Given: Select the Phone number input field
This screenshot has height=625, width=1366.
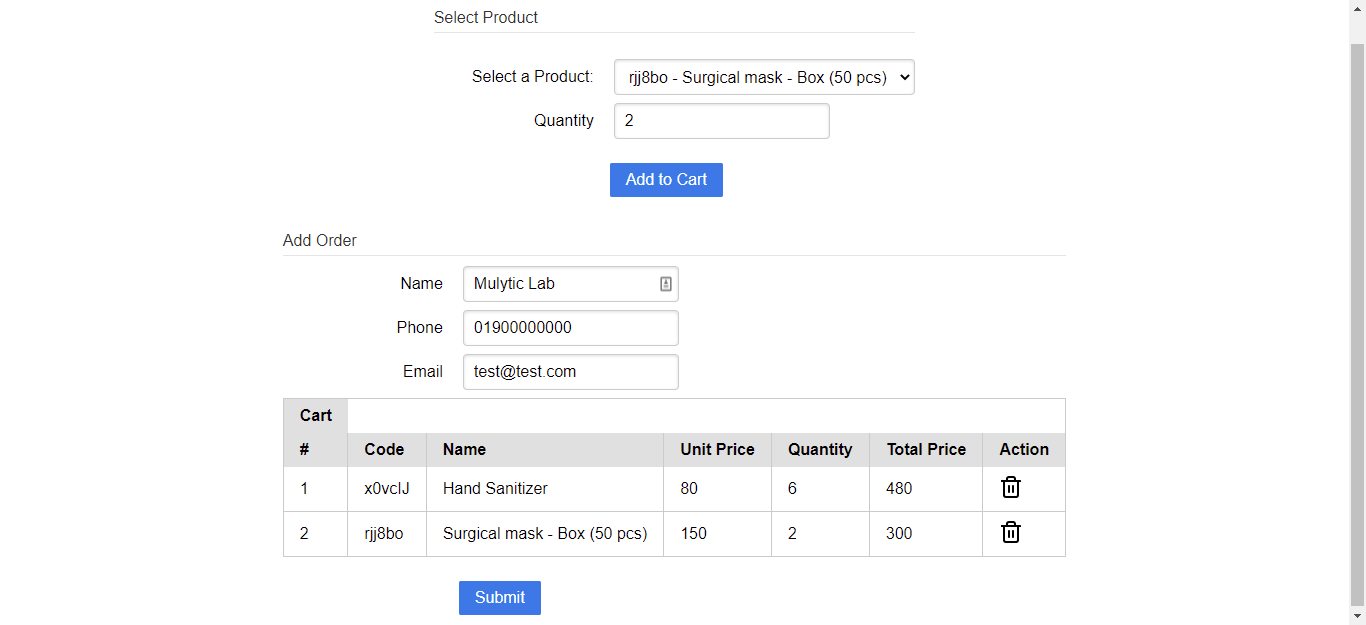Looking at the screenshot, I should tap(570, 328).
